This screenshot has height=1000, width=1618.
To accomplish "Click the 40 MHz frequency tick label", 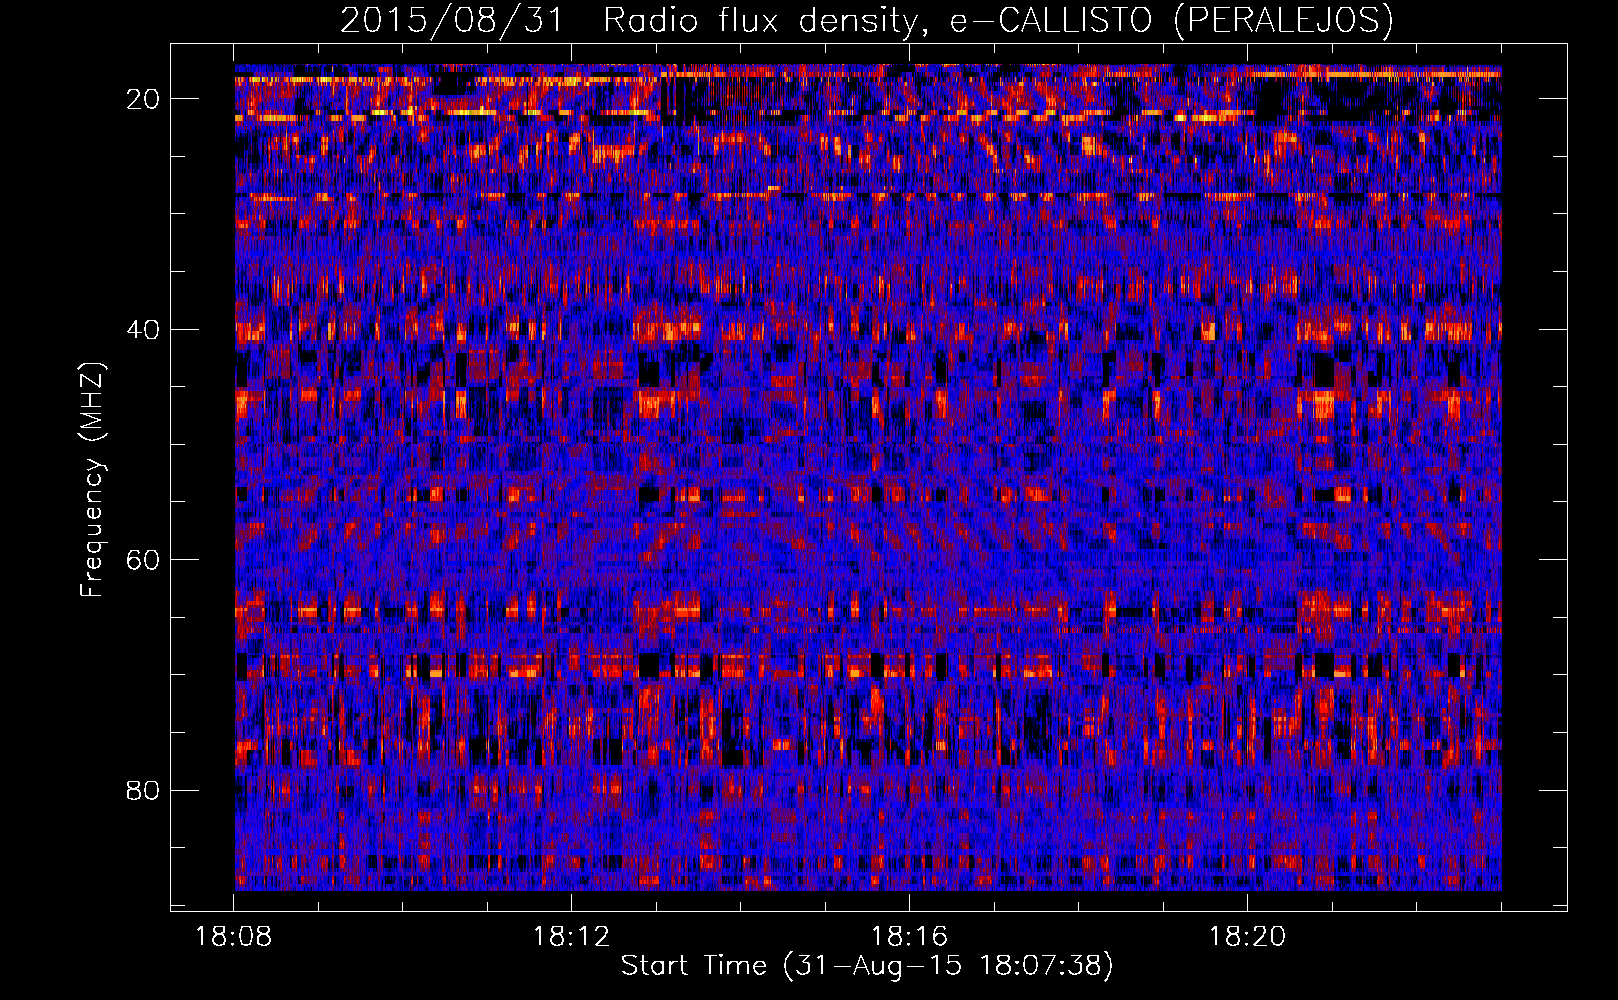I will 143,330.
